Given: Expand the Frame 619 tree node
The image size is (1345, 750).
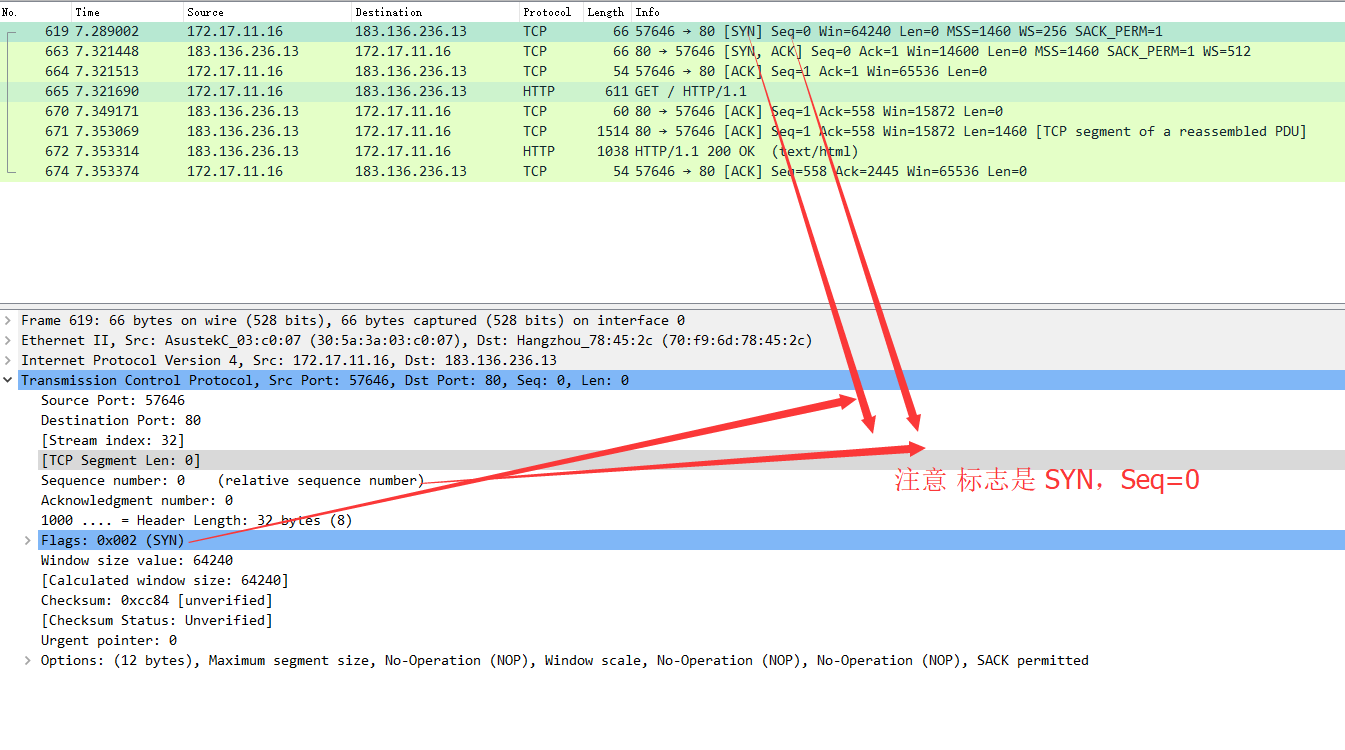Looking at the screenshot, I should pos(9,321).
